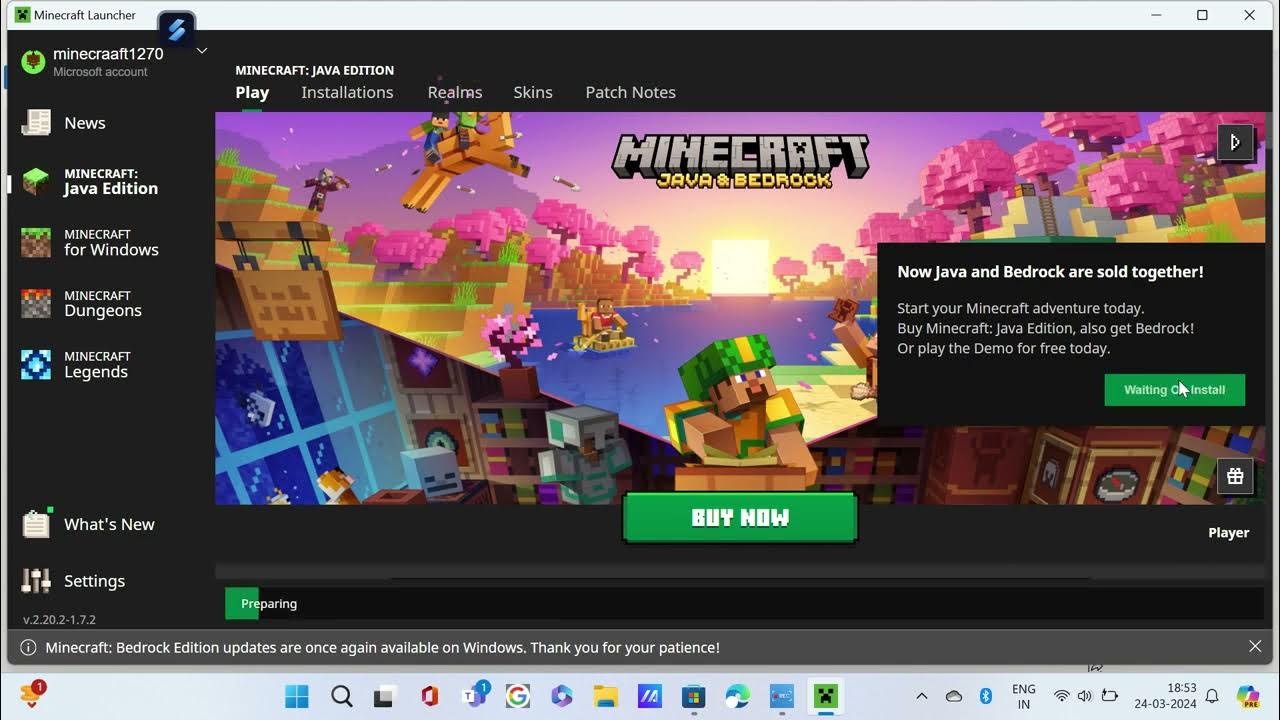Open the Windows Start menu
The image size is (1280, 720).
point(297,696)
